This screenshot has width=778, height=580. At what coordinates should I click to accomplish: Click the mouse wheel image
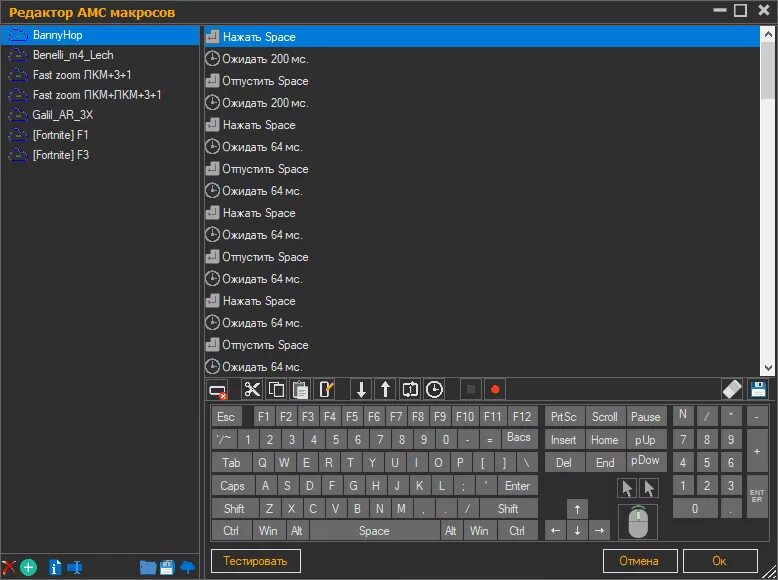click(638, 521)
